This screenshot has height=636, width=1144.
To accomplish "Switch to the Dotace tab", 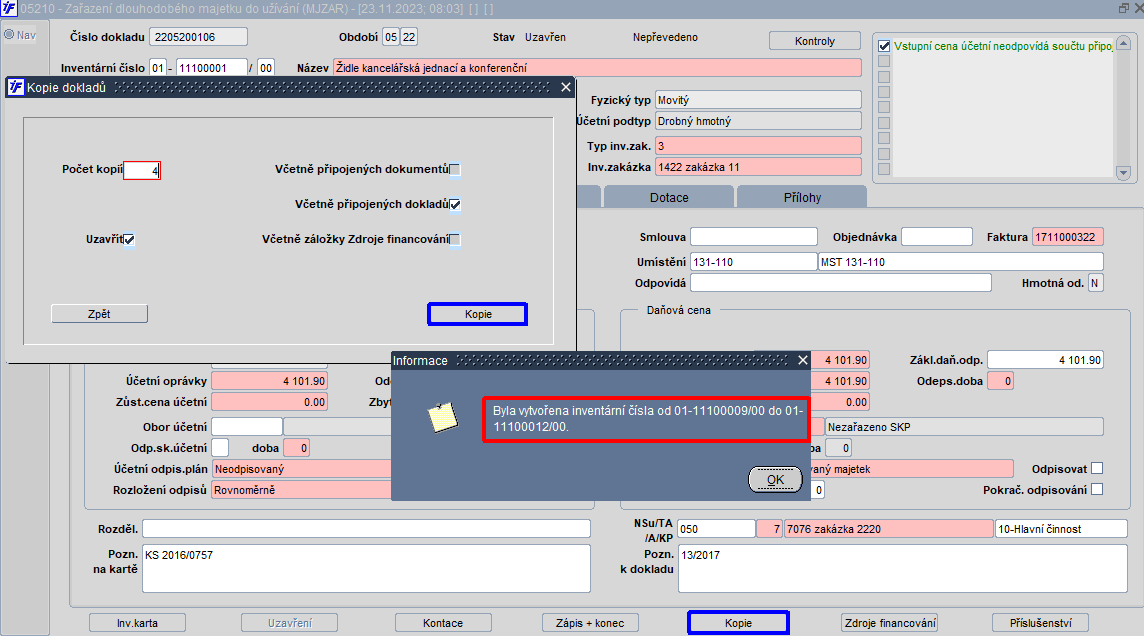I will pos(669,197).
